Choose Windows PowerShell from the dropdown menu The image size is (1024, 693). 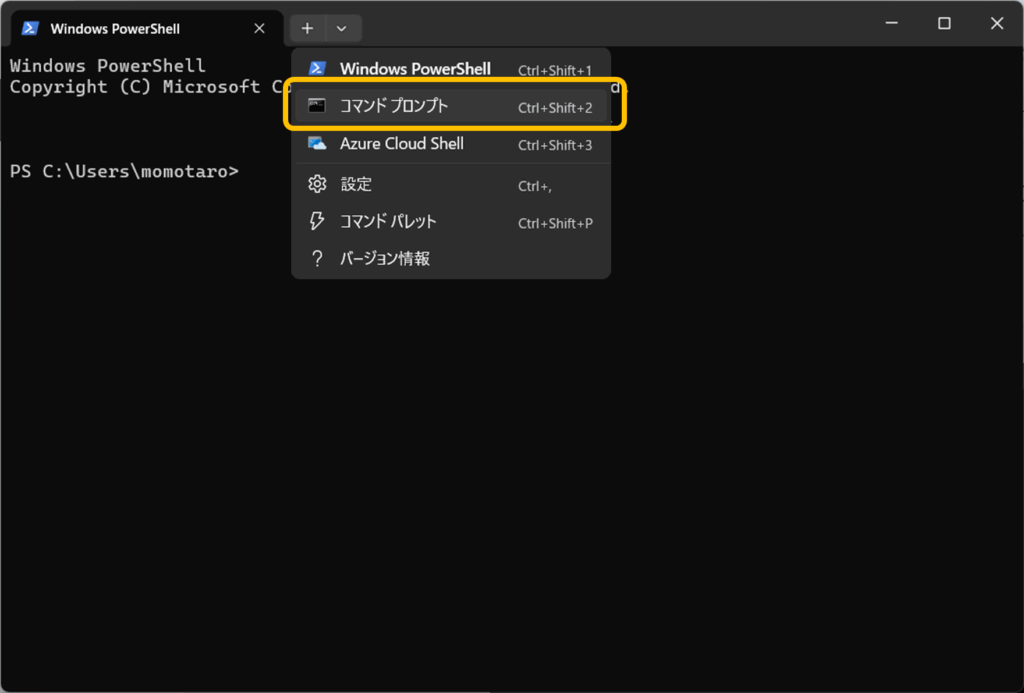(451, 69)
